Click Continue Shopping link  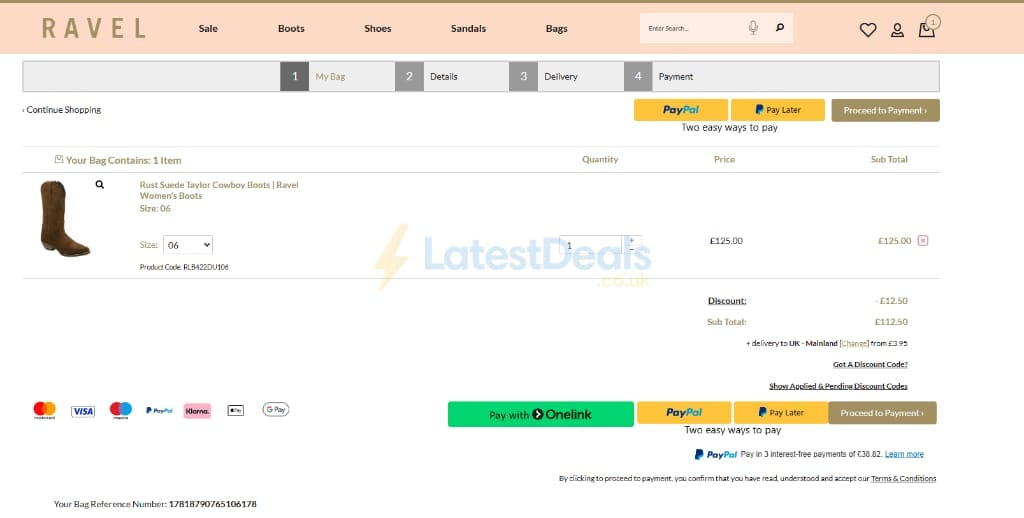tap(63, 110)
